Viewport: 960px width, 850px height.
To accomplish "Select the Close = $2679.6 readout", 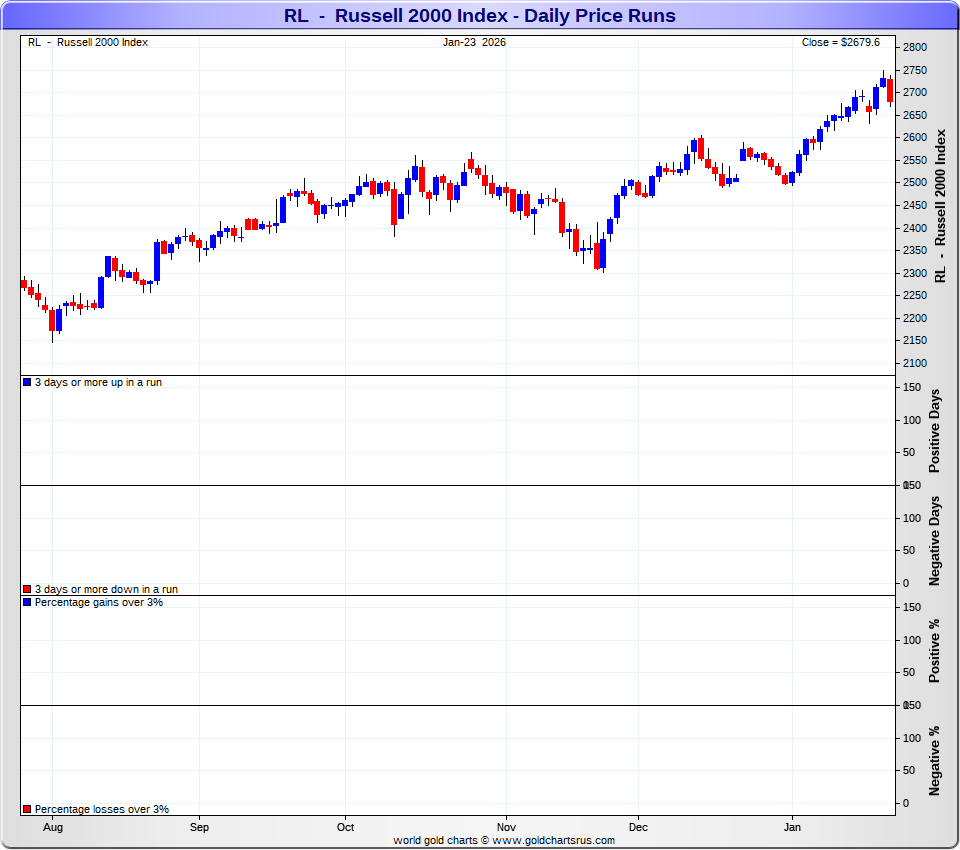I will click(840, 42).
